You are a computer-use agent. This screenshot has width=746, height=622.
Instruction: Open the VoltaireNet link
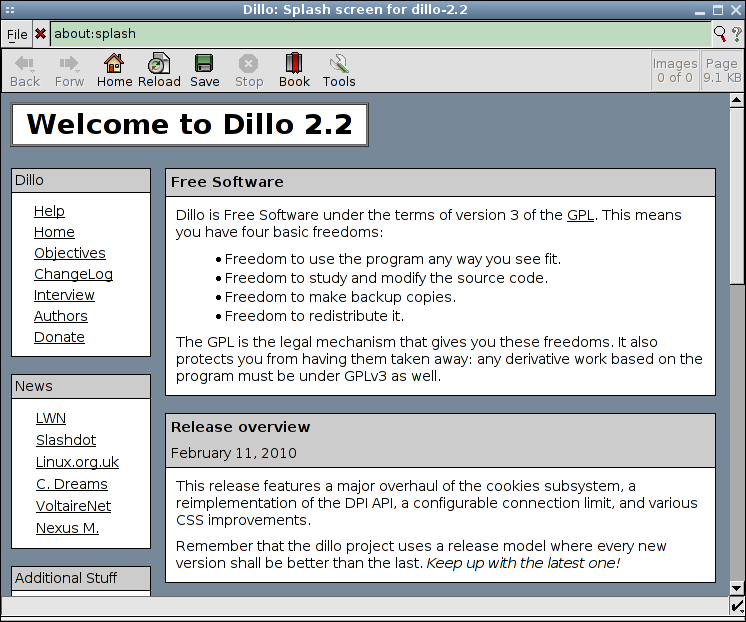click(73, 506)
